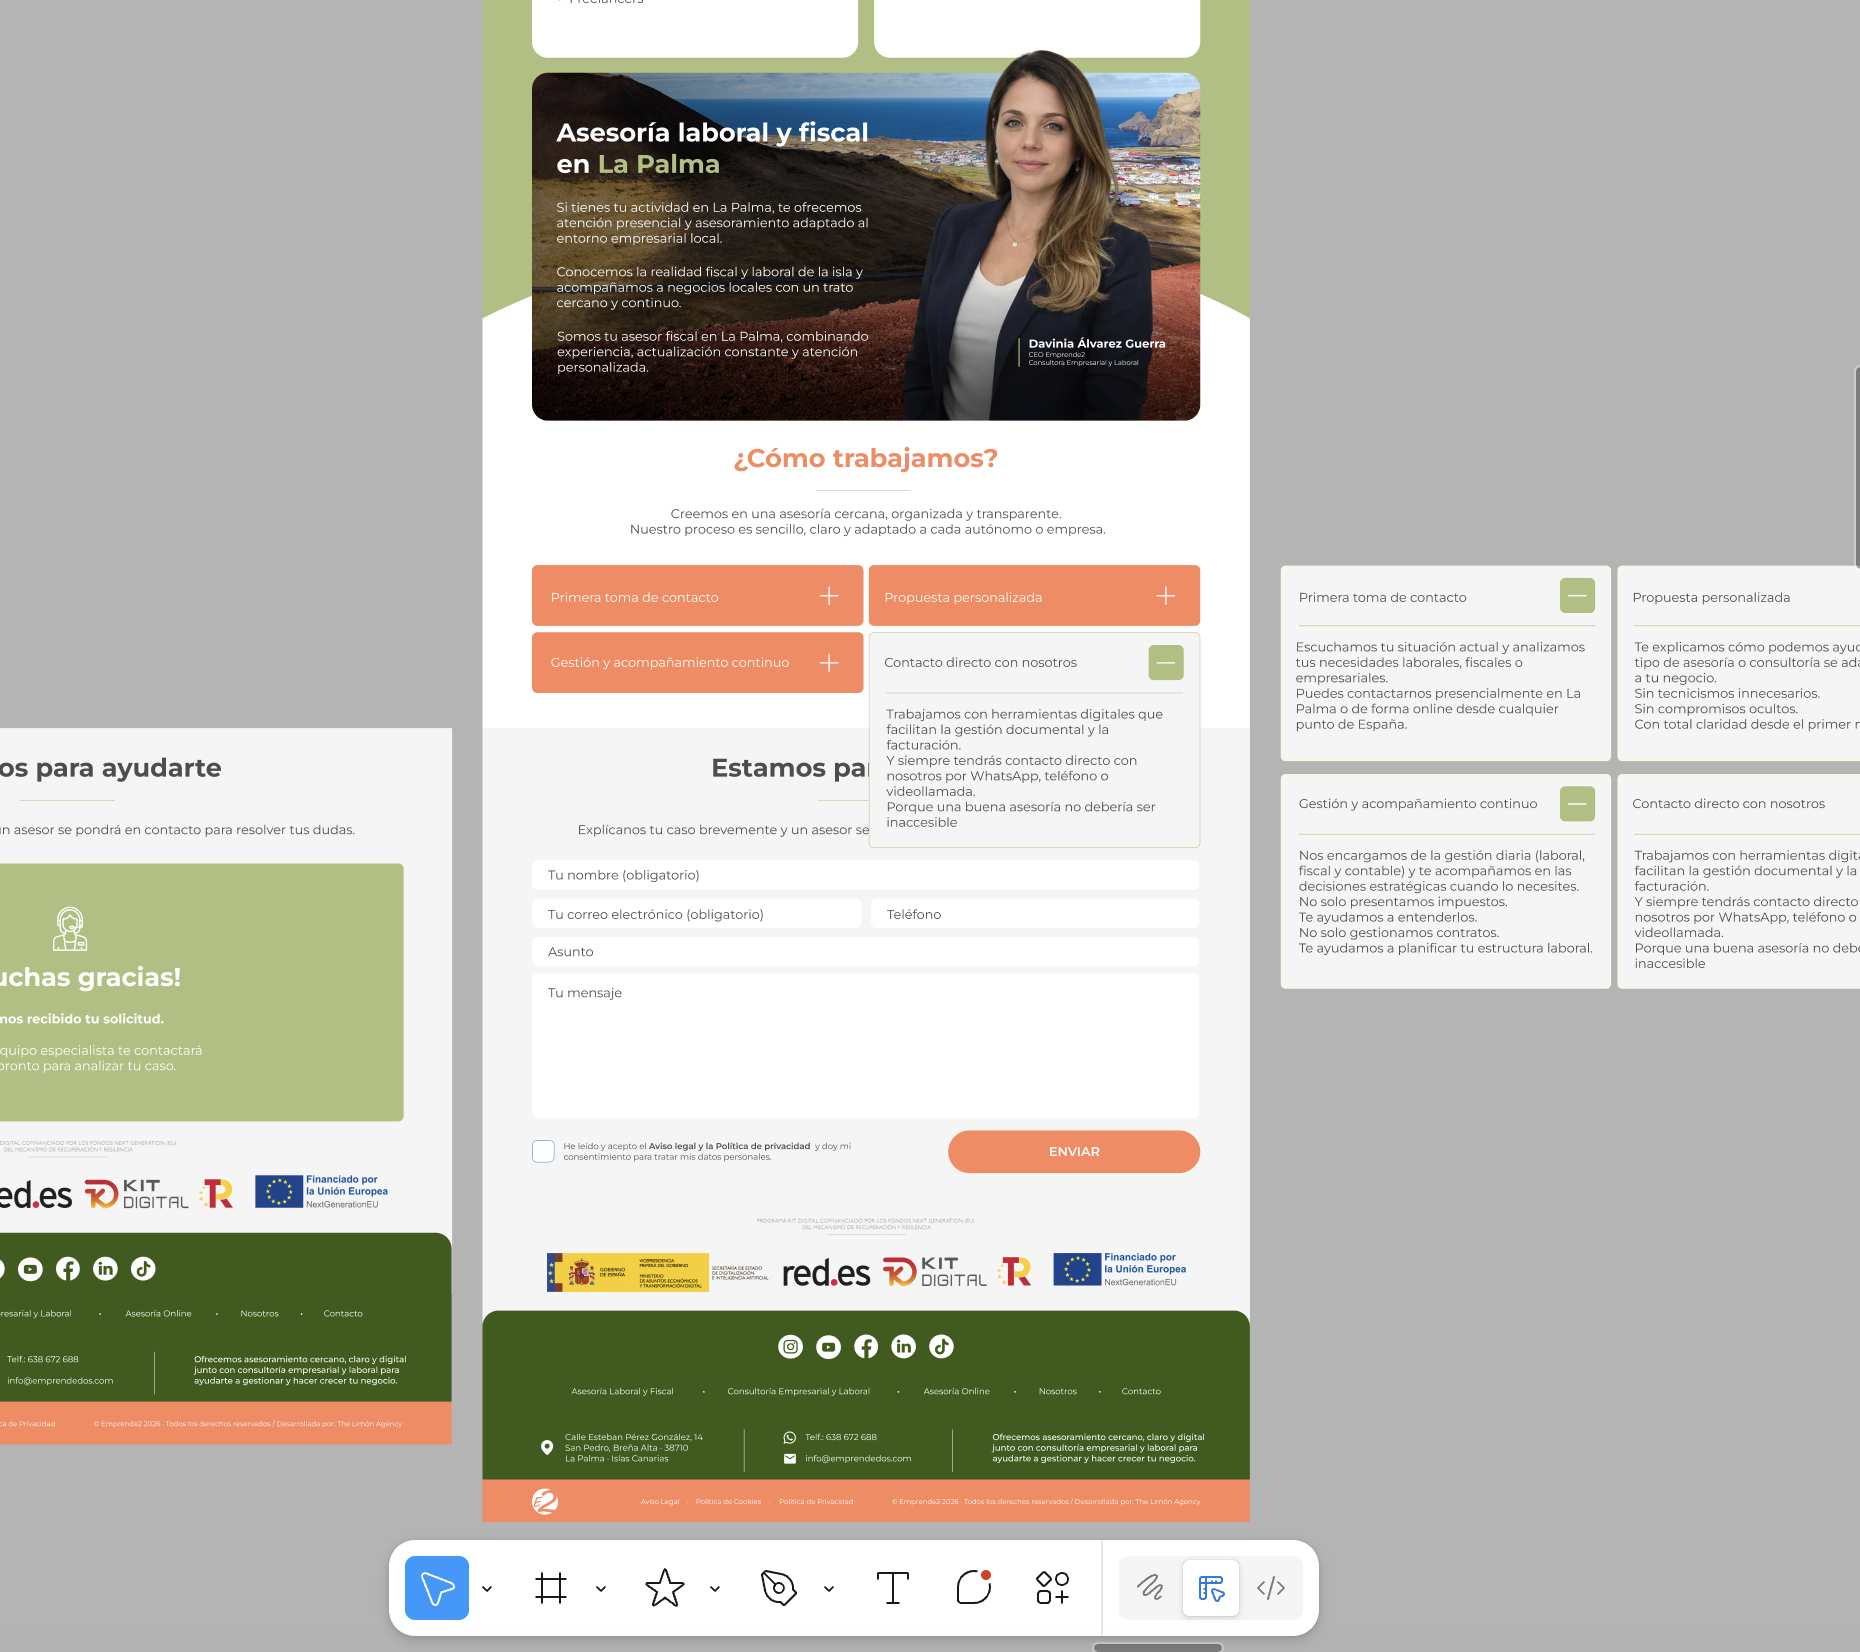
Task: Click 'Contacto' in center footer
Action: coord(1141,1391)
